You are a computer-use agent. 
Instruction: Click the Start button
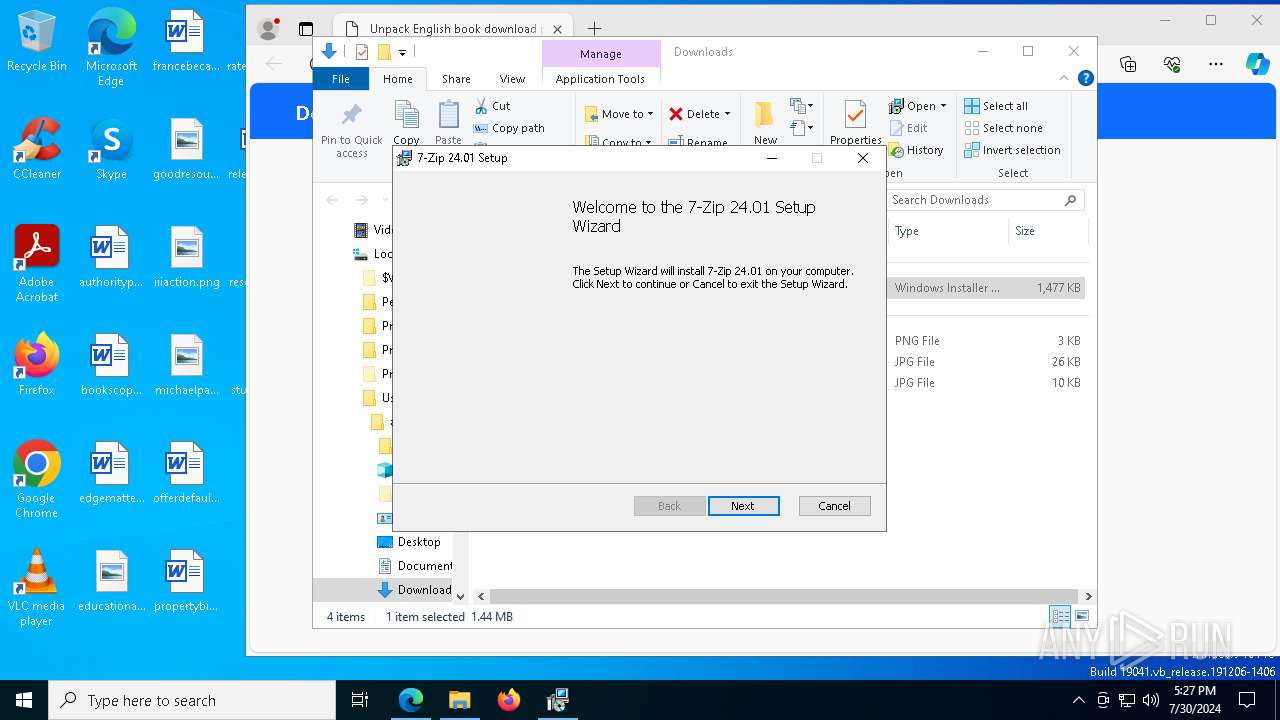coord(24,700)
